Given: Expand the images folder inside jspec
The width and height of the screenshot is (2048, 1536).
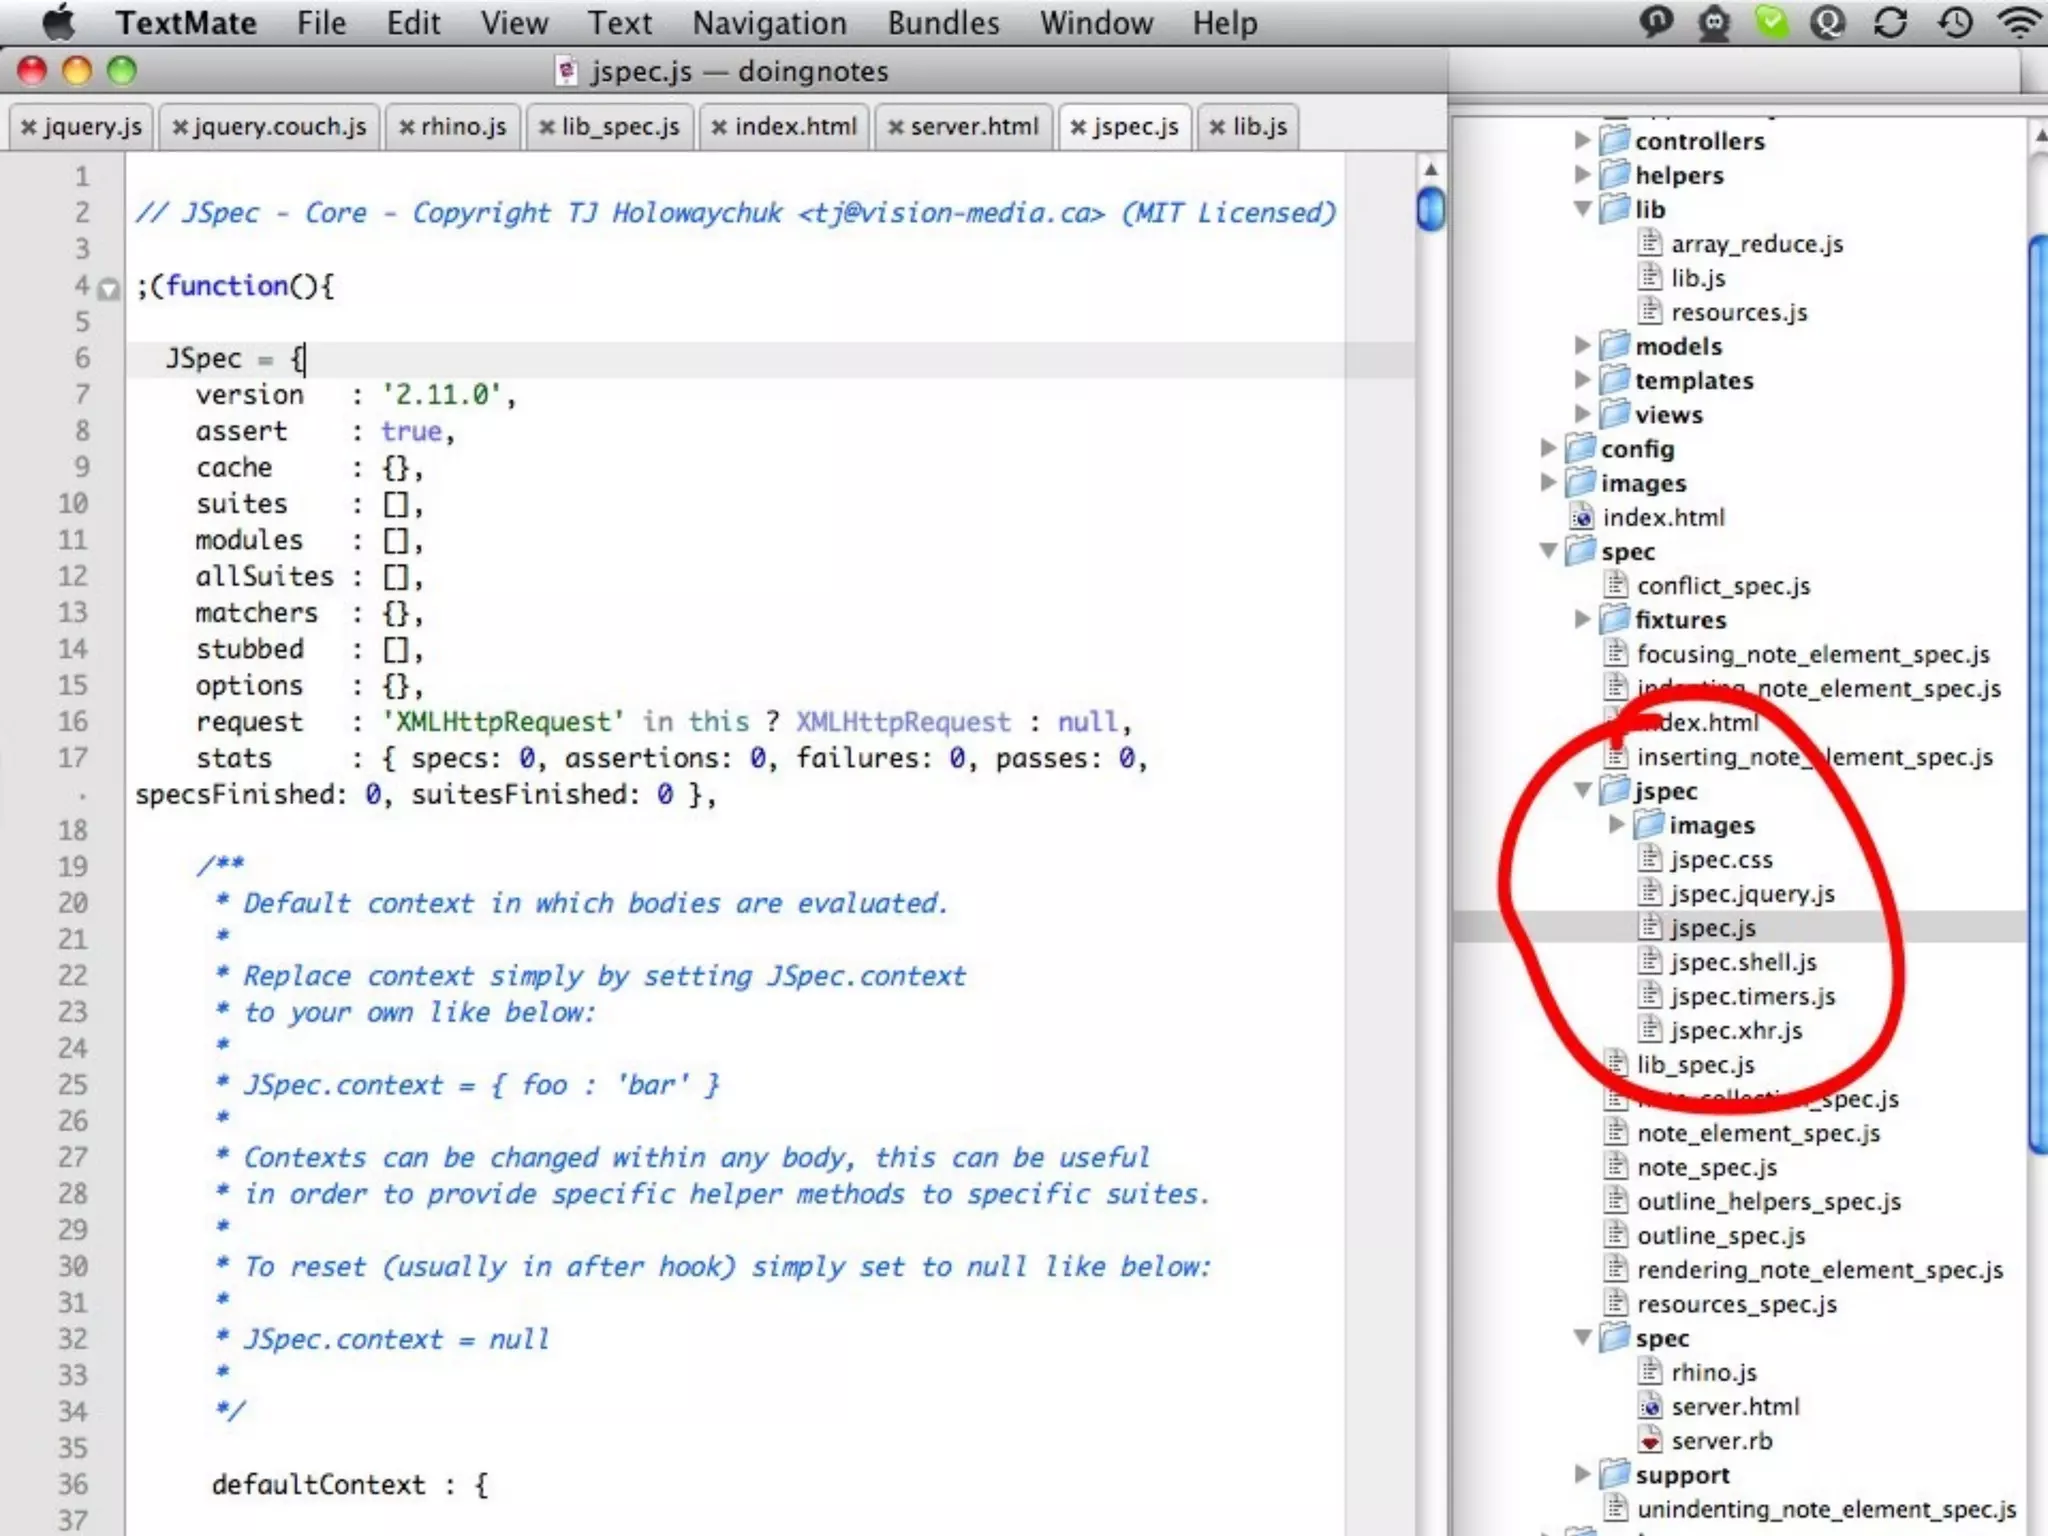Looking at the screenshot, I should 1616,824.
